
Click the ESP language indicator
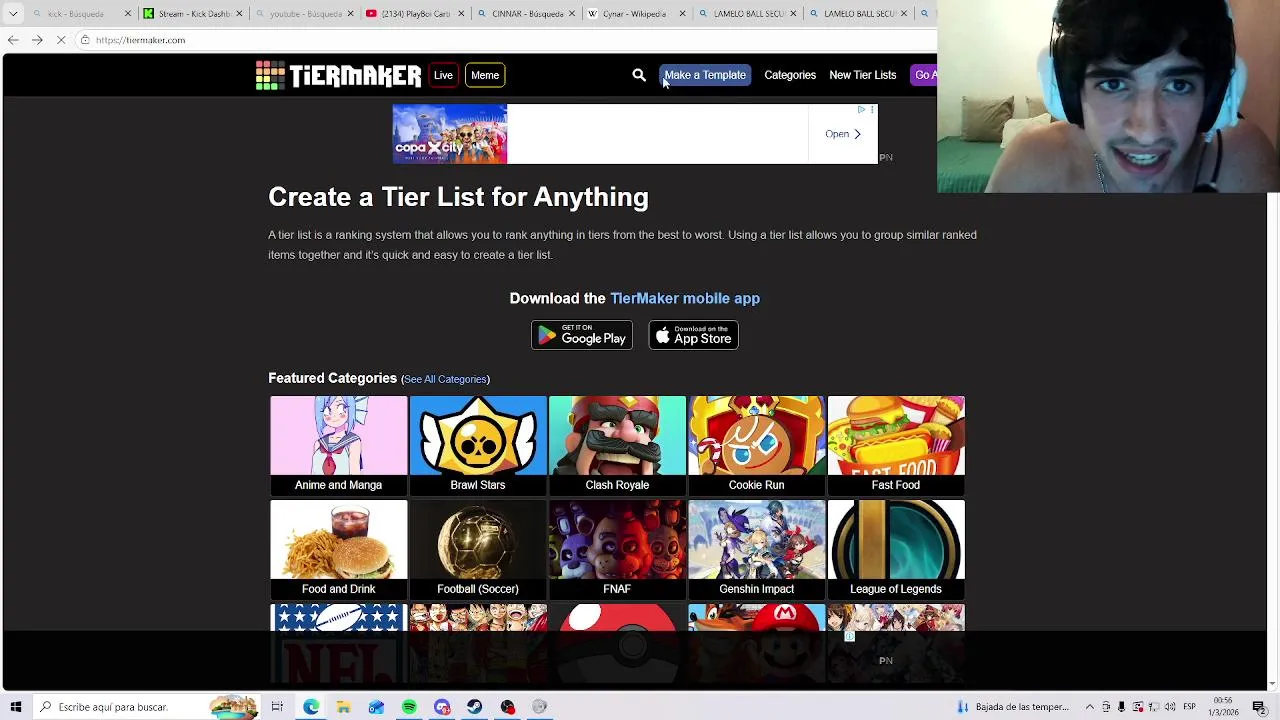1189,707
